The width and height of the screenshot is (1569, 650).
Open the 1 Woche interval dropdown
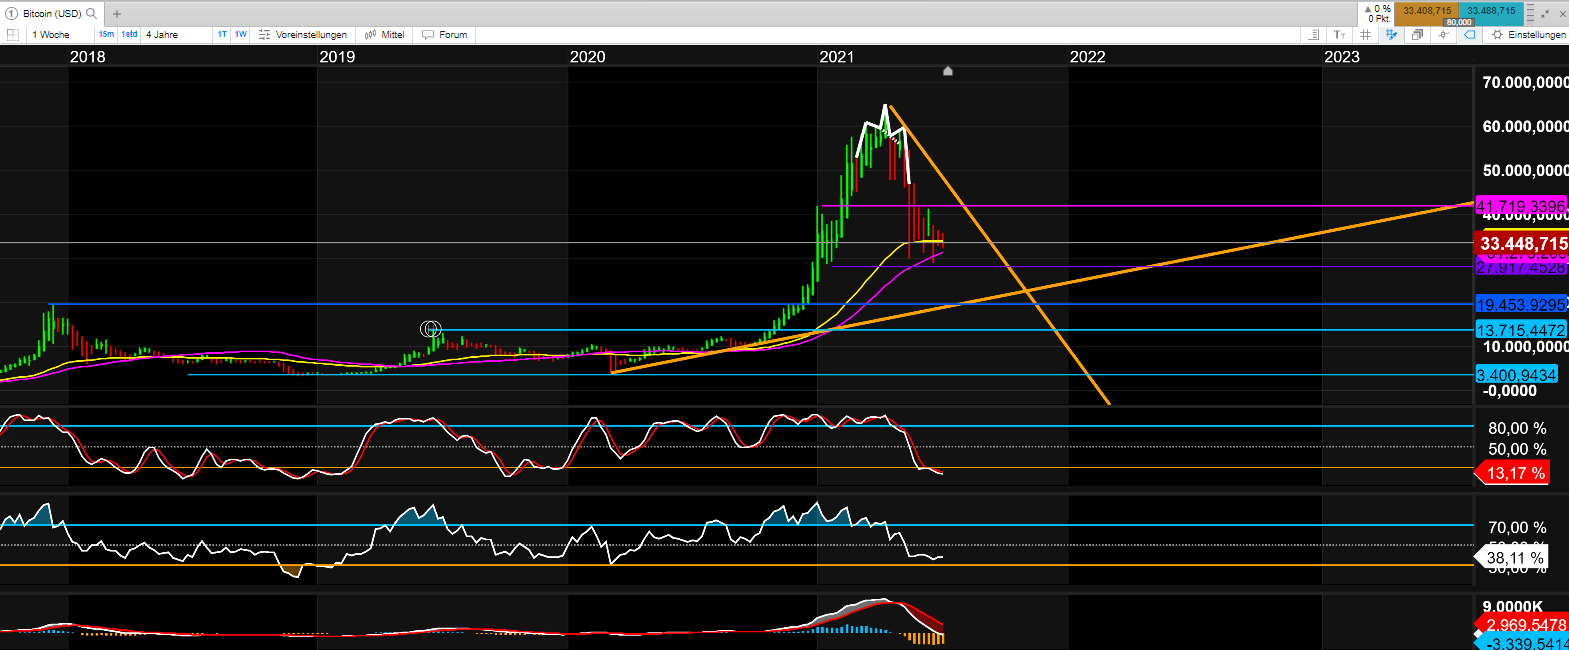tap(52, 35)
